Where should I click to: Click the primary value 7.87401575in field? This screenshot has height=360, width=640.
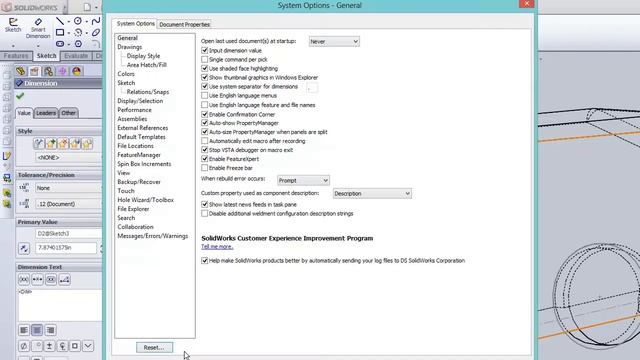(66, 248)
